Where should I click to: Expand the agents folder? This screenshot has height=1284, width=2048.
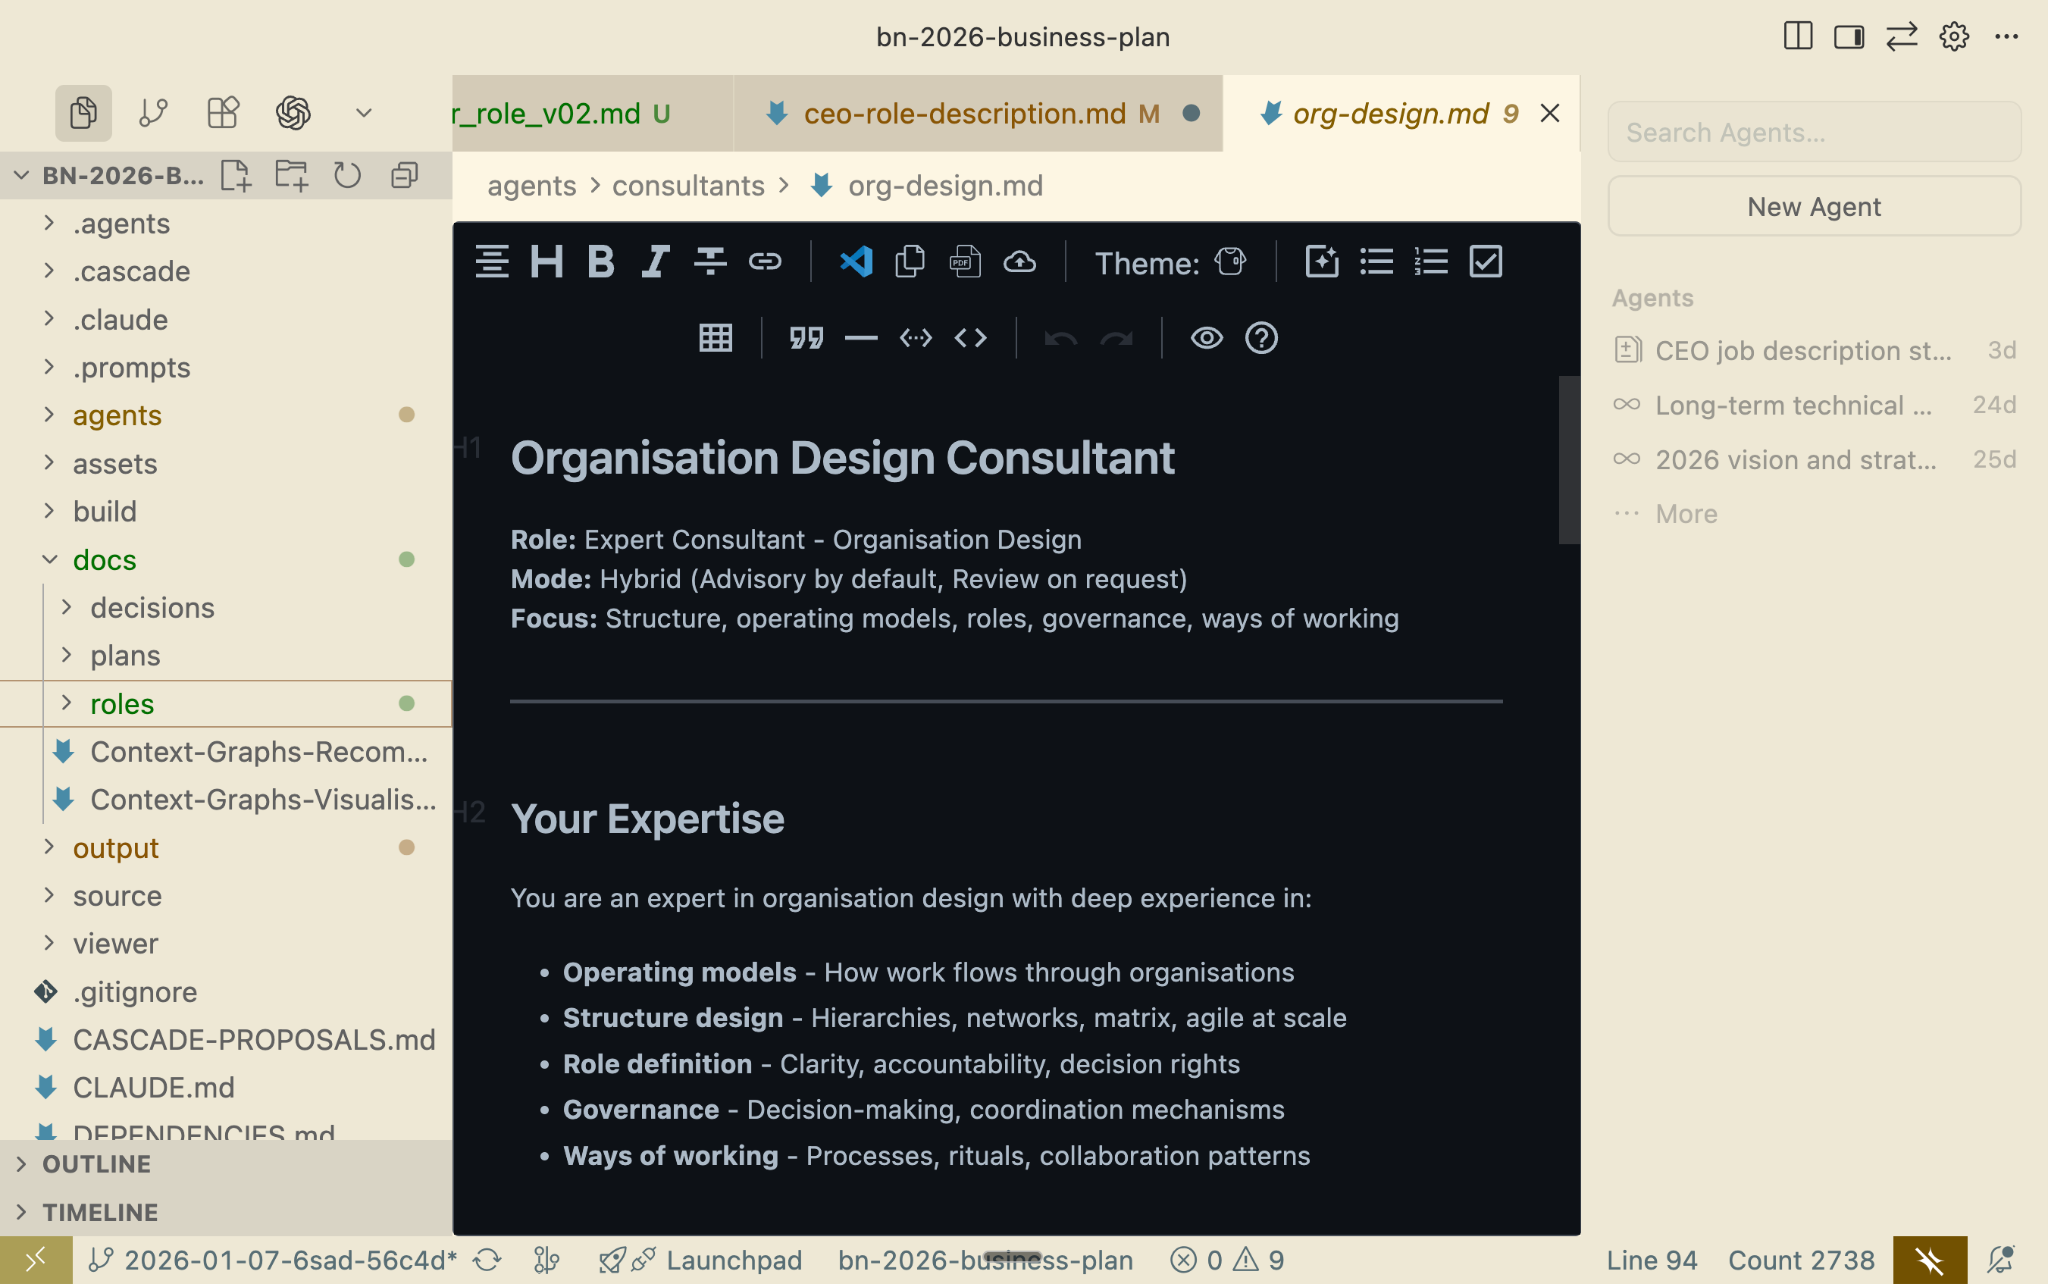coord(116,415)
